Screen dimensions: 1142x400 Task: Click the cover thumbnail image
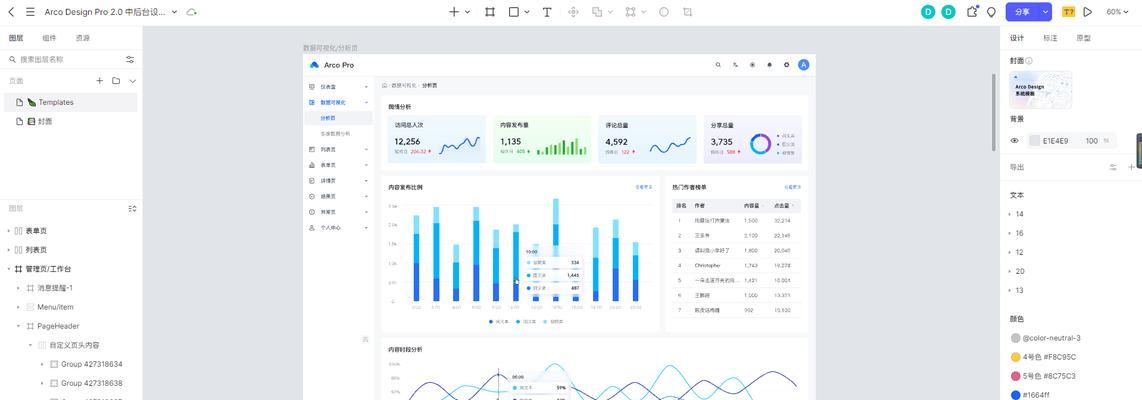[1040, 90]
